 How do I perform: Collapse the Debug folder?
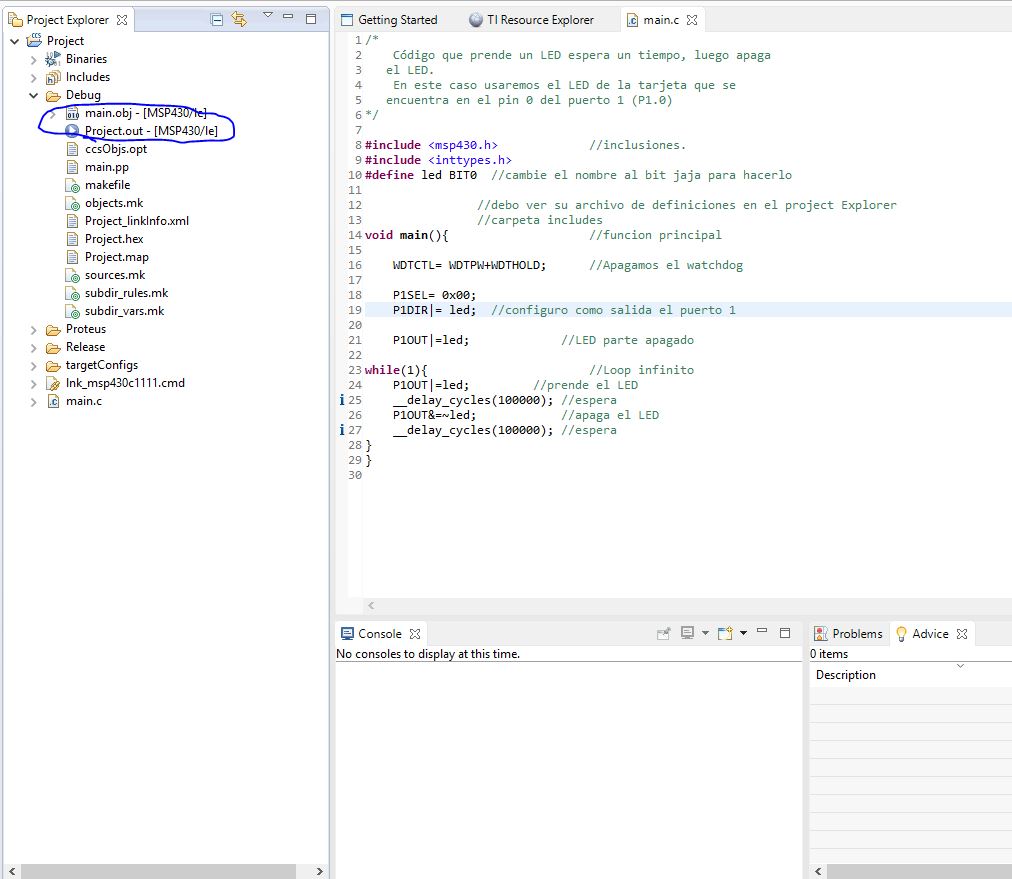pyautogui.click(x=34, y=96)
